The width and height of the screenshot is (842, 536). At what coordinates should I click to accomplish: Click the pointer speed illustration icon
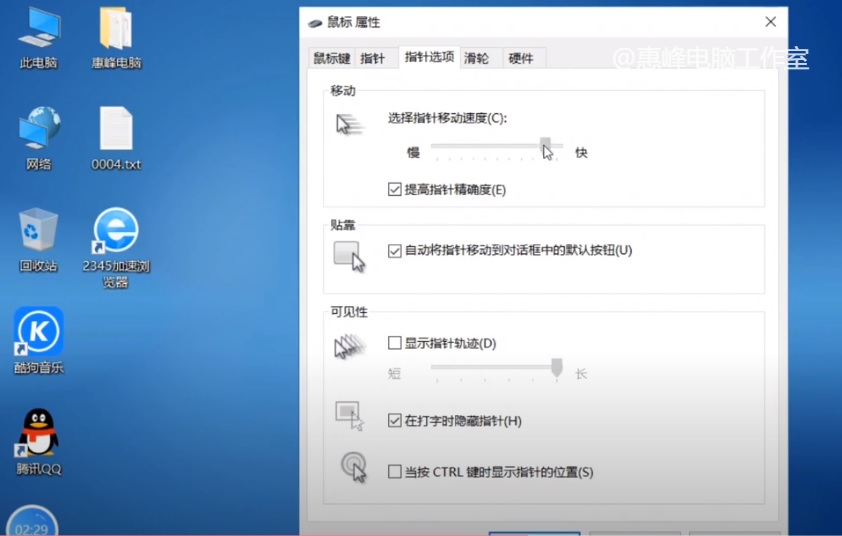(350, 125)
